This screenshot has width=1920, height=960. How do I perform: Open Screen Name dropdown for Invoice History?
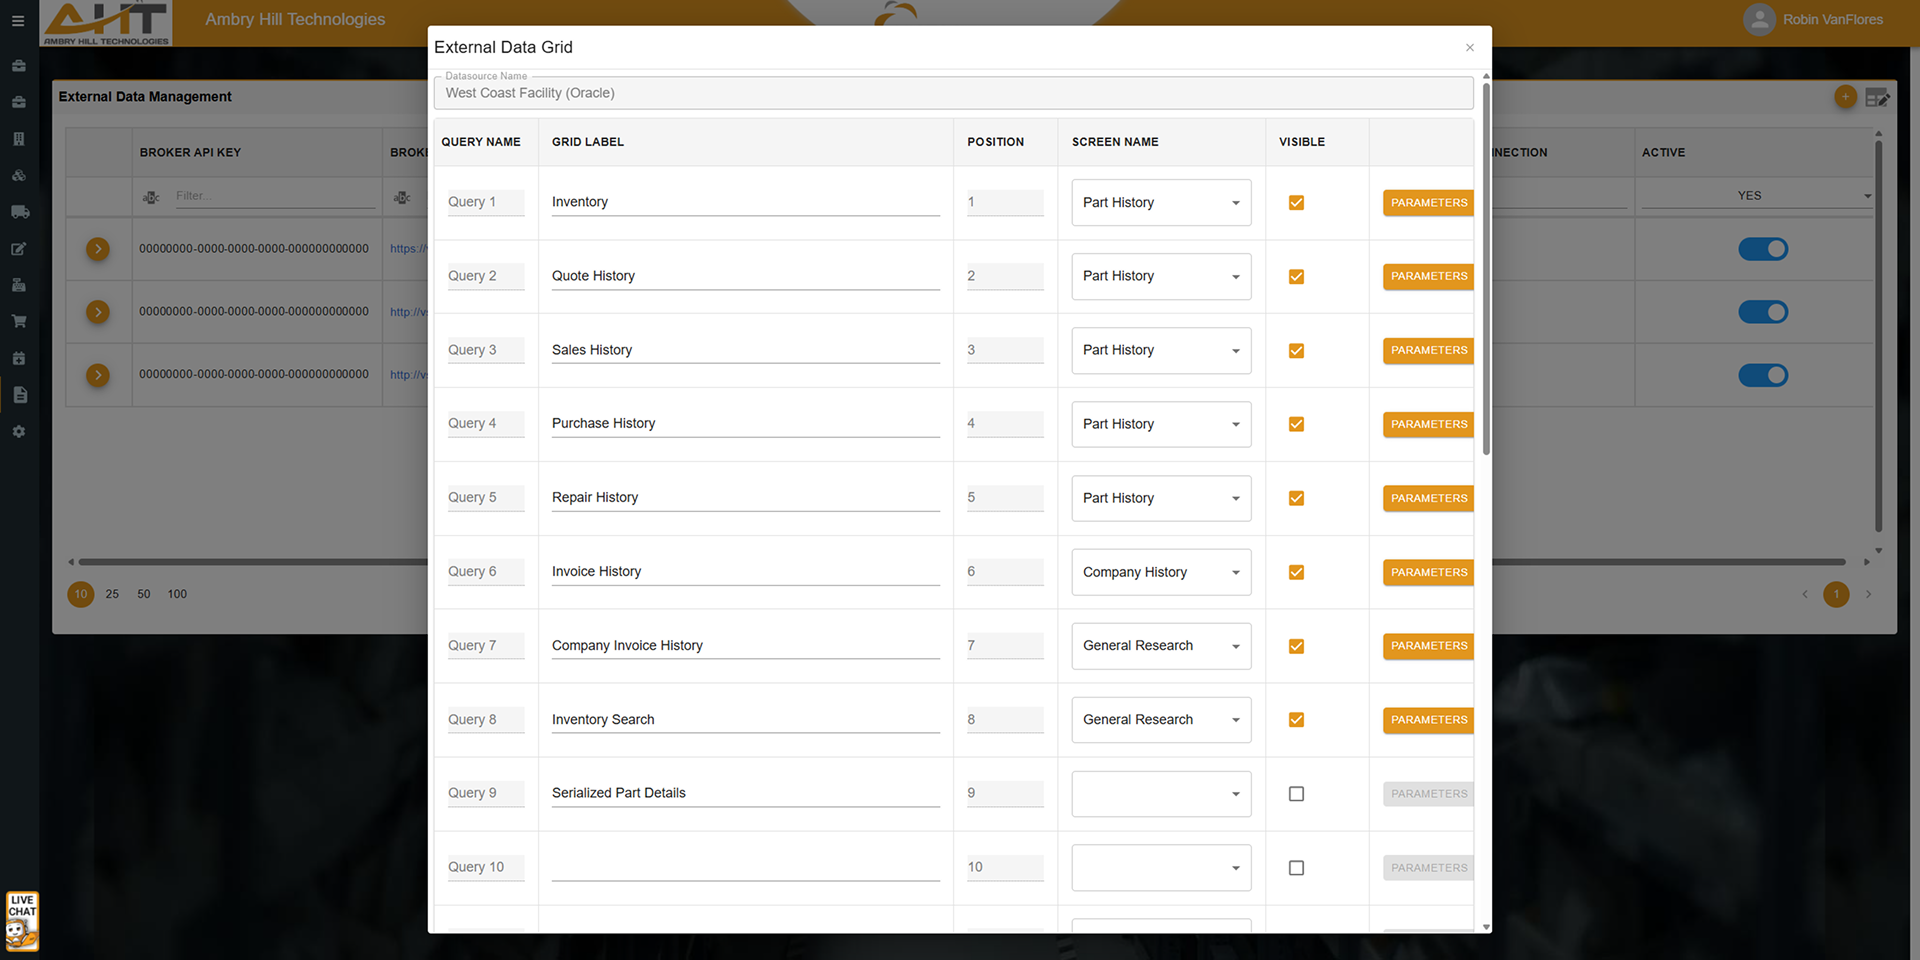(x=1160, y=573)
